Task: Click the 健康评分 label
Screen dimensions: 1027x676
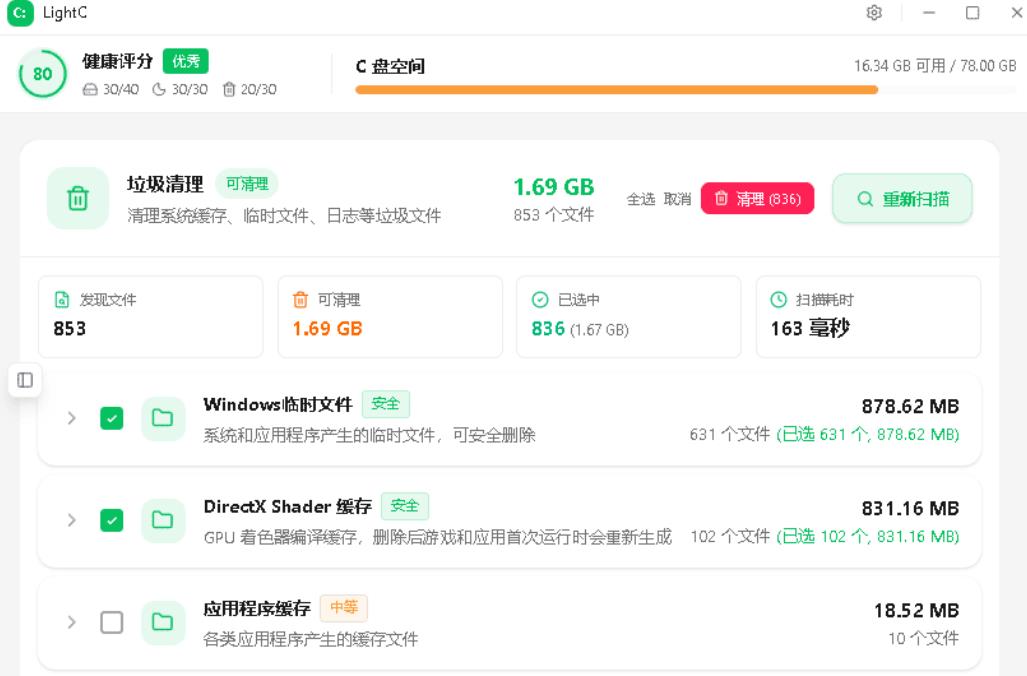Action: (x=117, y=62)
